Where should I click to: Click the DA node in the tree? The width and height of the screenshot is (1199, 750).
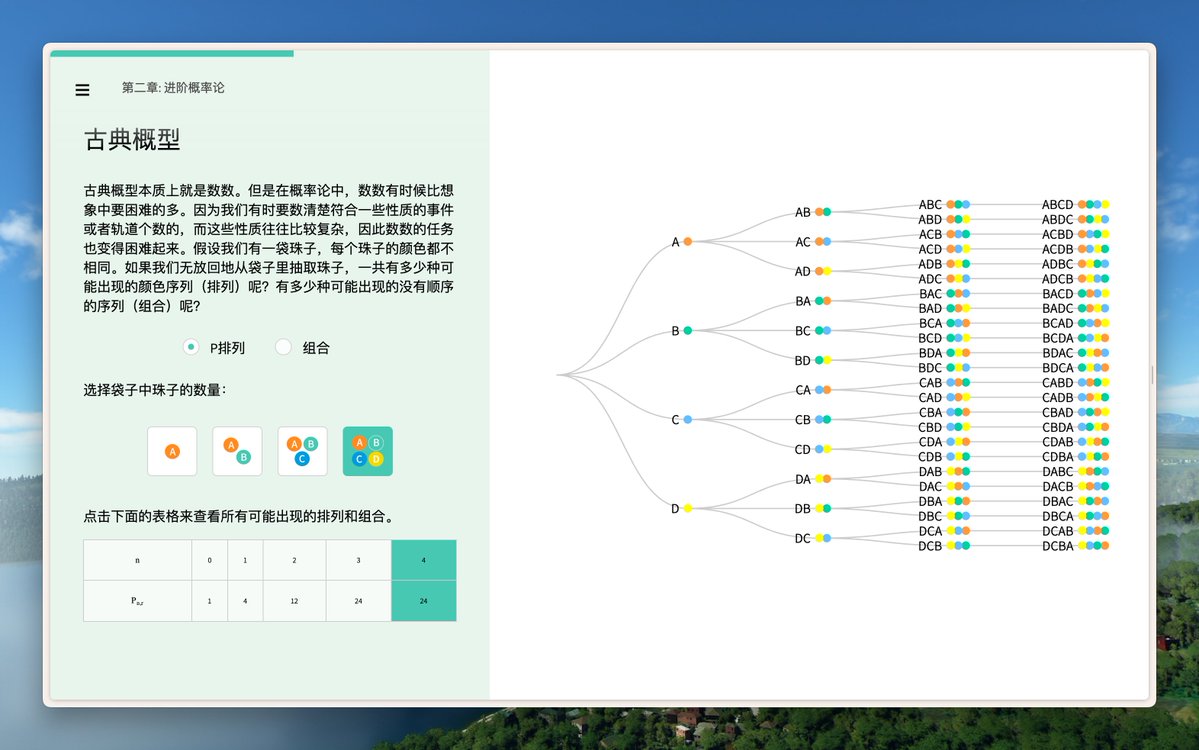(x=813, y=479)
